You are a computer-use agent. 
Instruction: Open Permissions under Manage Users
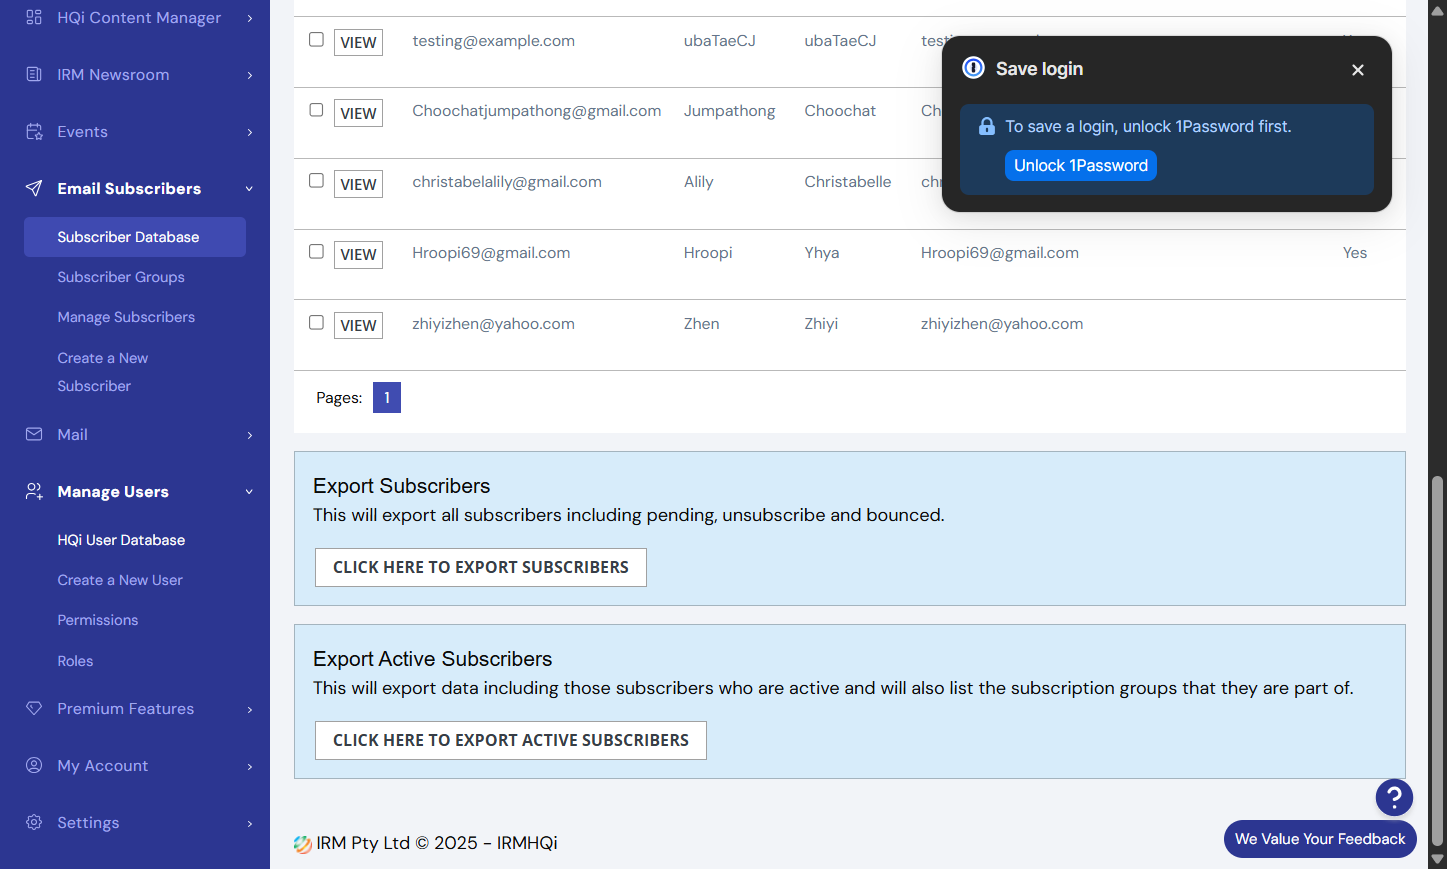[x=98, y=620]
